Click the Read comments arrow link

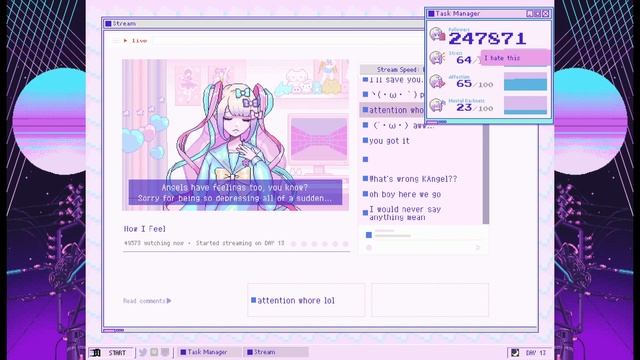point(147,301)
